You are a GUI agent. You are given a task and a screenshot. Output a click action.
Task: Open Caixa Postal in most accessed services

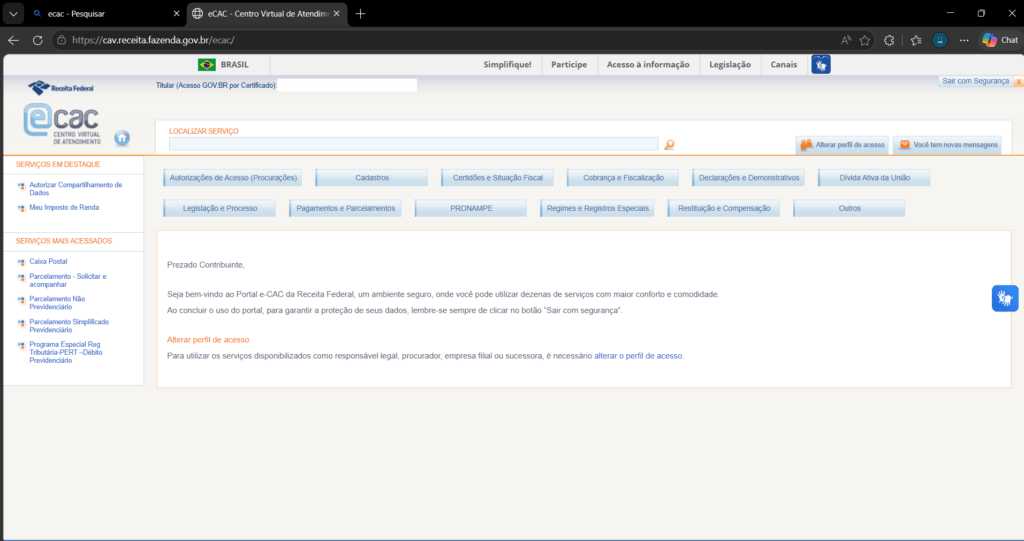[x=48, y=261]
